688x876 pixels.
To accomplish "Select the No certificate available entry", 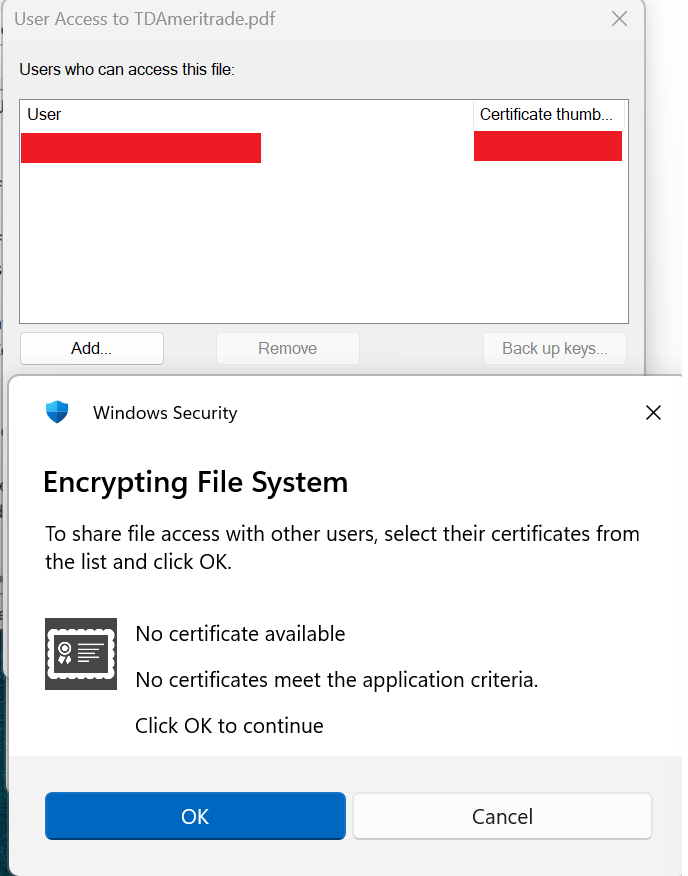I will [x=240, y=634].
